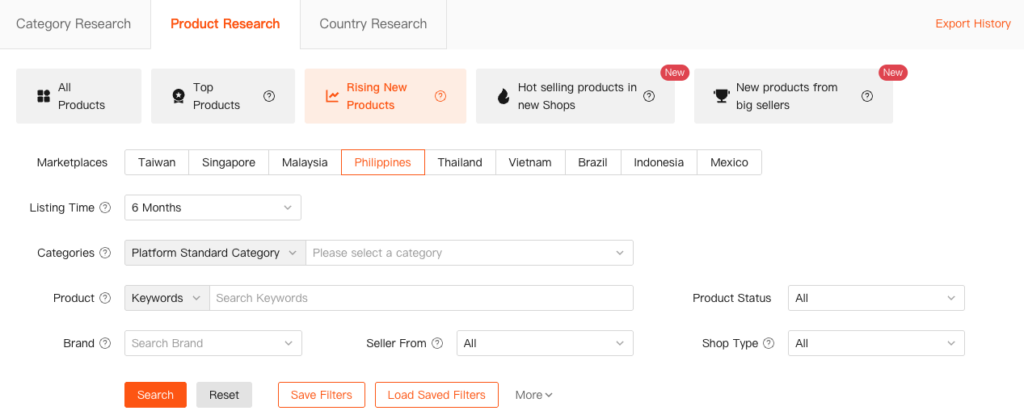Click the Listing Time info icon
Image resolution: width=1024 pixels, height=415 pixels.
[105, 208]
